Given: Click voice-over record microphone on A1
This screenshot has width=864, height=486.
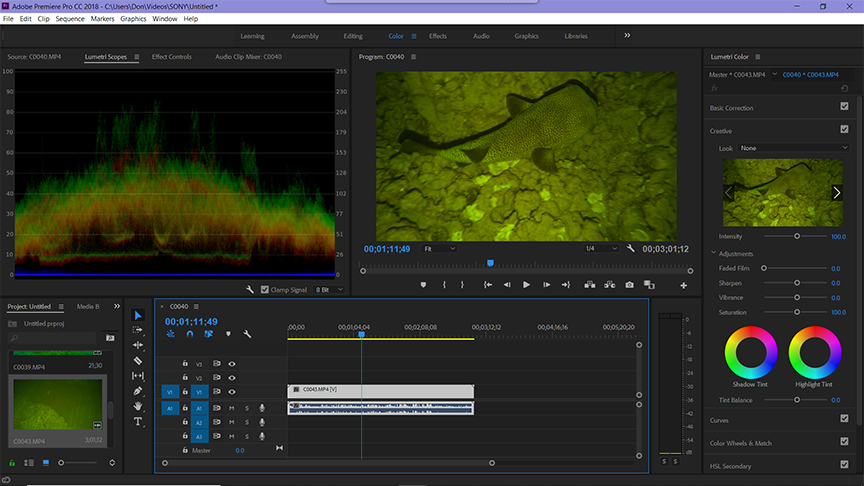Looking at the screenshot, I should (262, 408).
